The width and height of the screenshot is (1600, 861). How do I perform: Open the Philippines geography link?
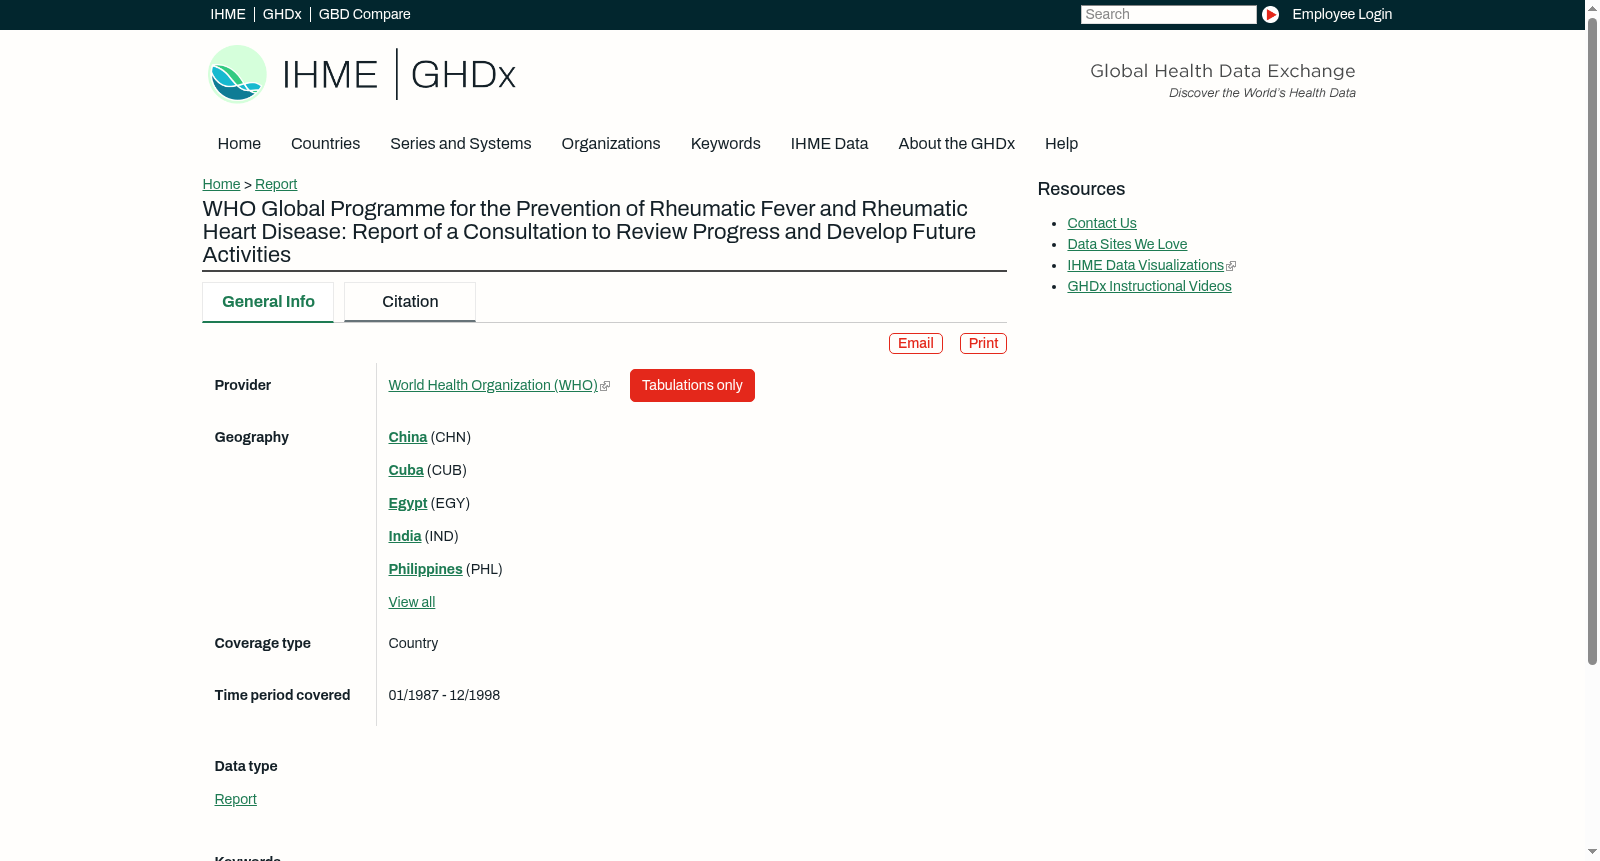(426, 569)
